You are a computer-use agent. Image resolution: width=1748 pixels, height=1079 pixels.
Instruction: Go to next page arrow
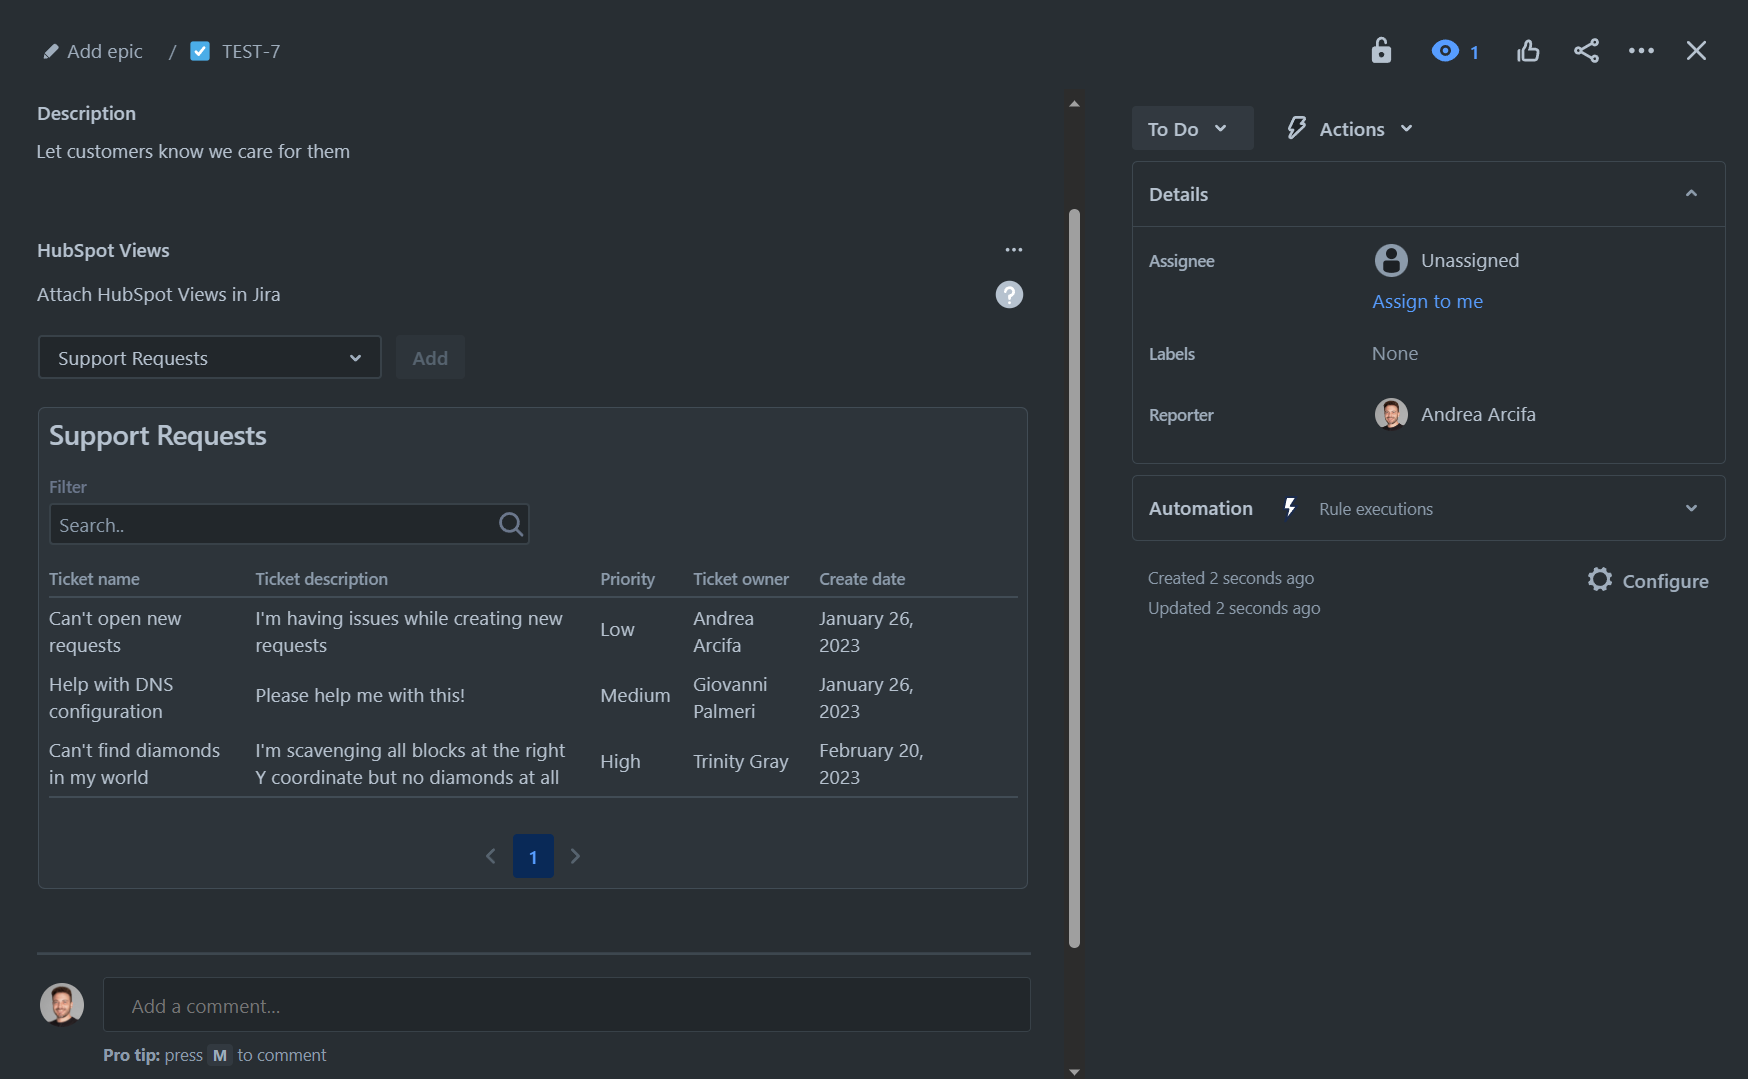point(575,855)
